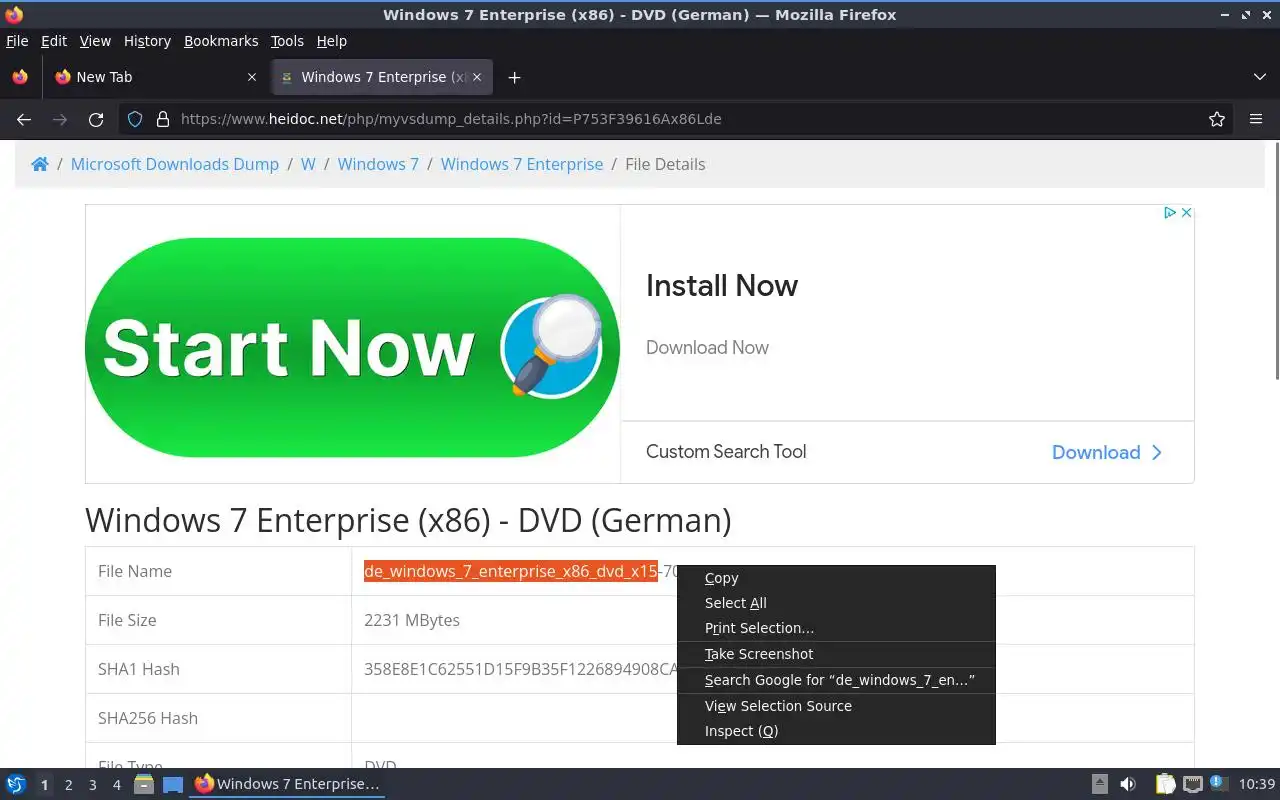
Task: Open the network tray icon
Action: 1192,784
